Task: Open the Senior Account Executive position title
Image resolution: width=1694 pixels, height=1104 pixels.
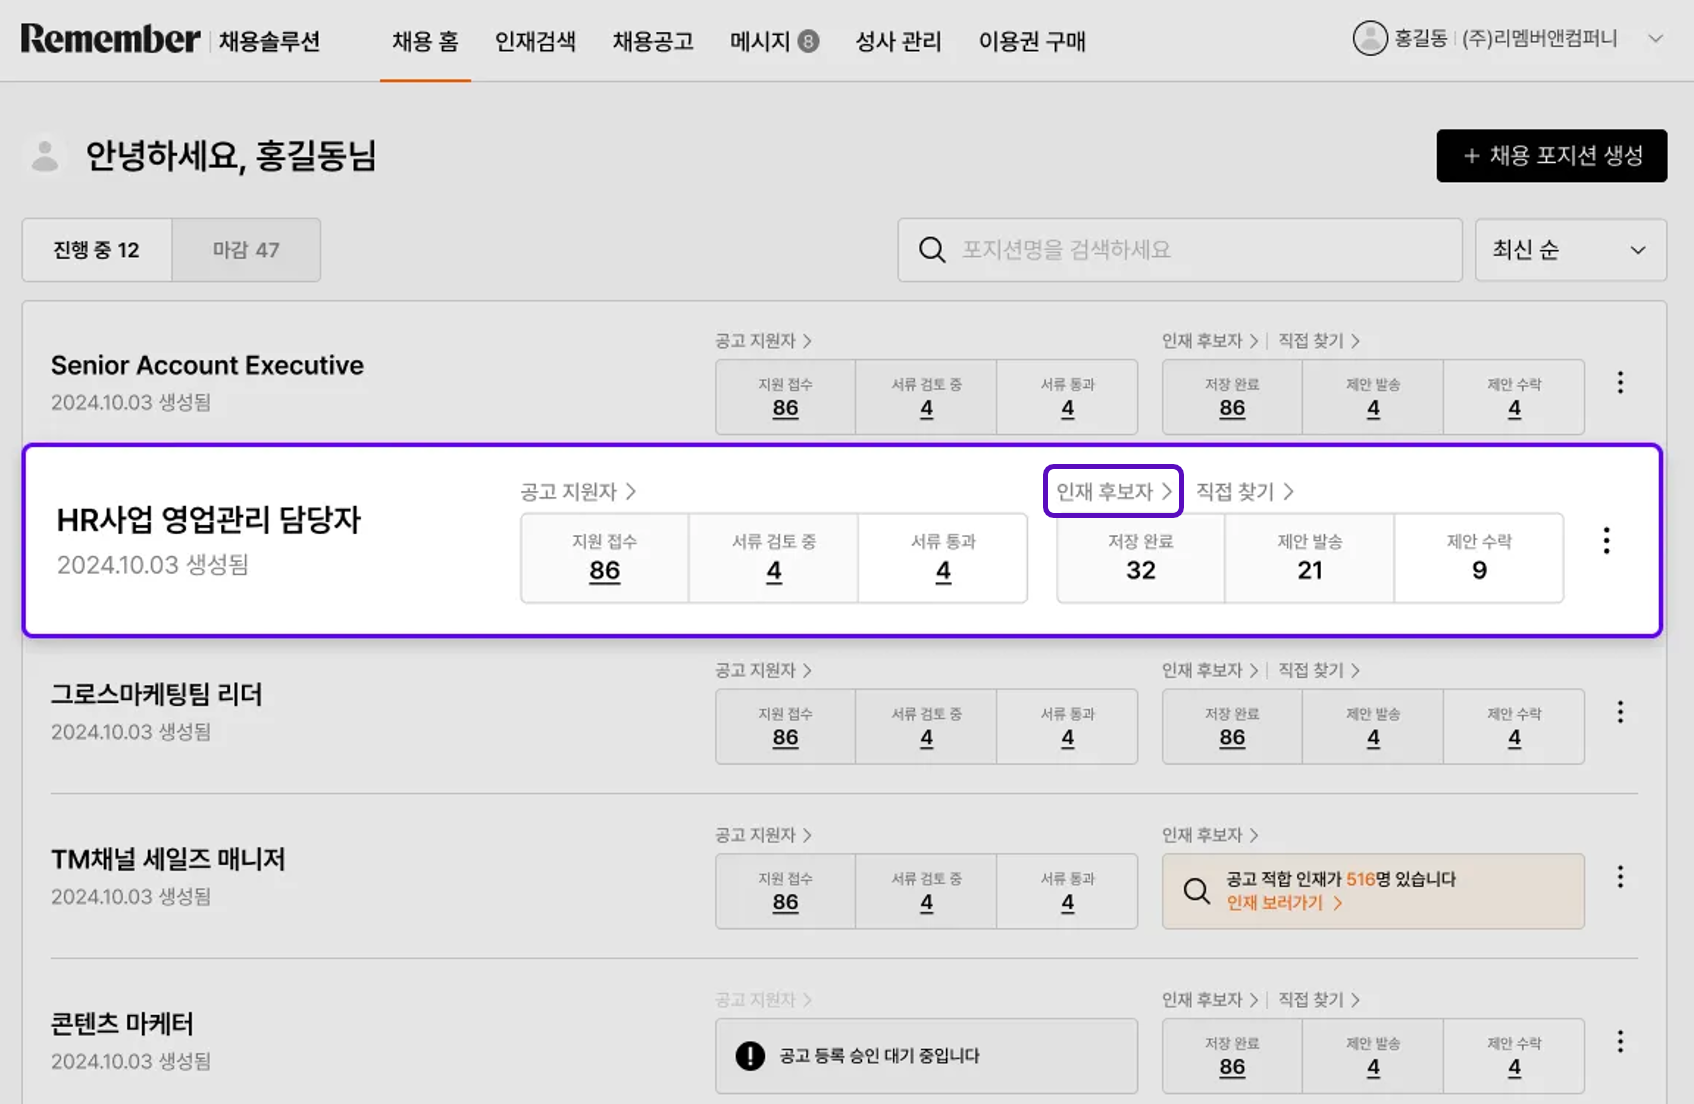Action: click(x=207, y=365)
